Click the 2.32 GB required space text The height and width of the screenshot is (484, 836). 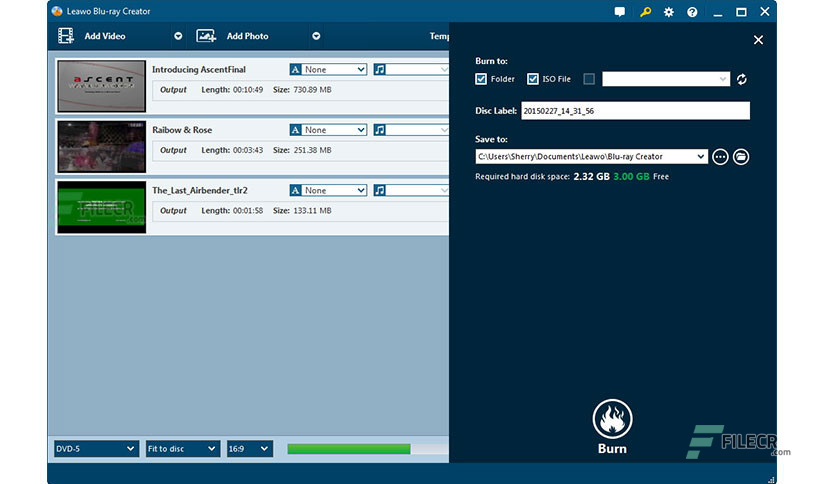pos(591,176)
